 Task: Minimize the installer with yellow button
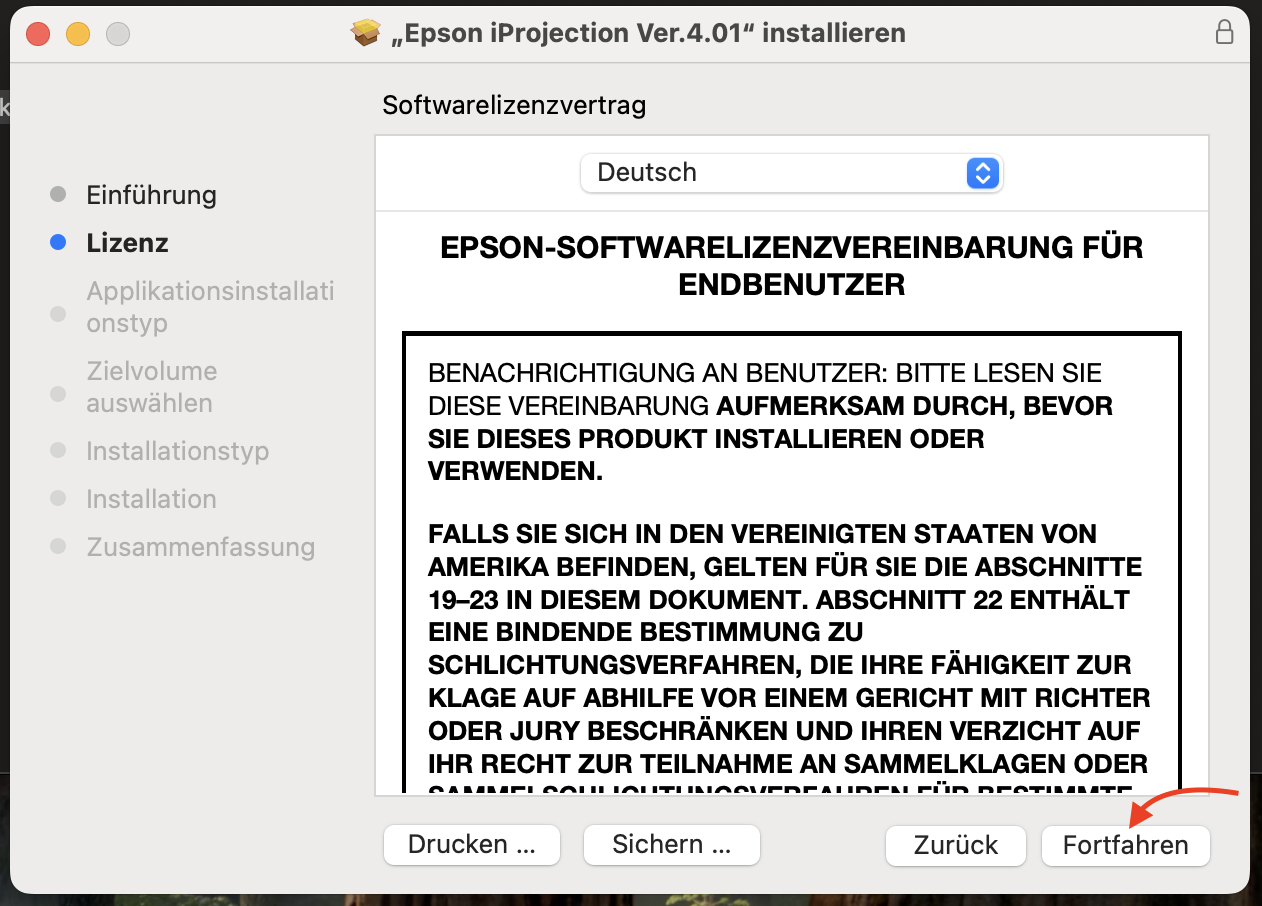coord(78,34)
